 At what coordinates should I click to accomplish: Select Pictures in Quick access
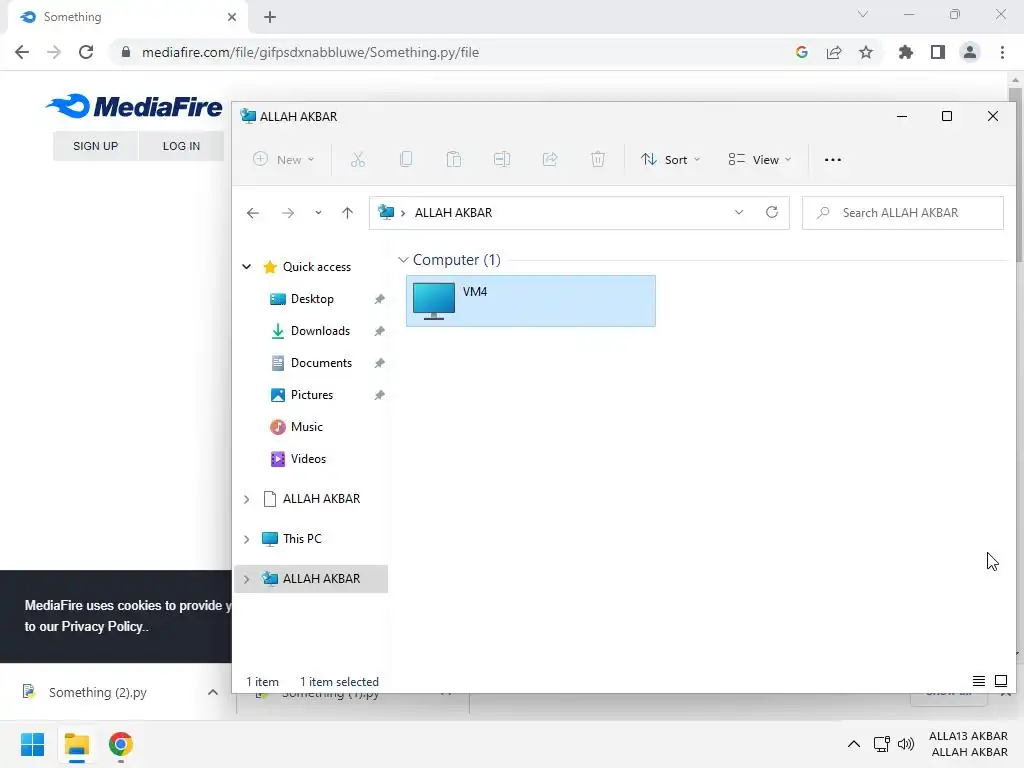(311, 395)
